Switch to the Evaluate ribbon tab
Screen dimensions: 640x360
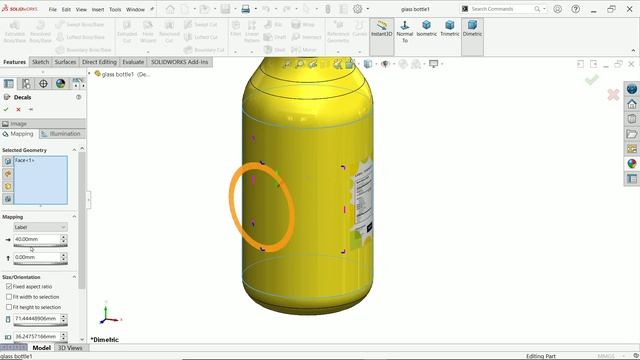133,62
